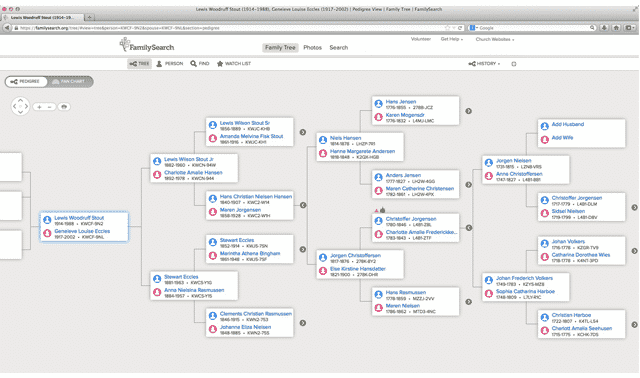Screen dimensions: 640x378
Task: Expand ancestors of Christoffer Jorgensen 1717-1779
Action: tap(635, 207)
